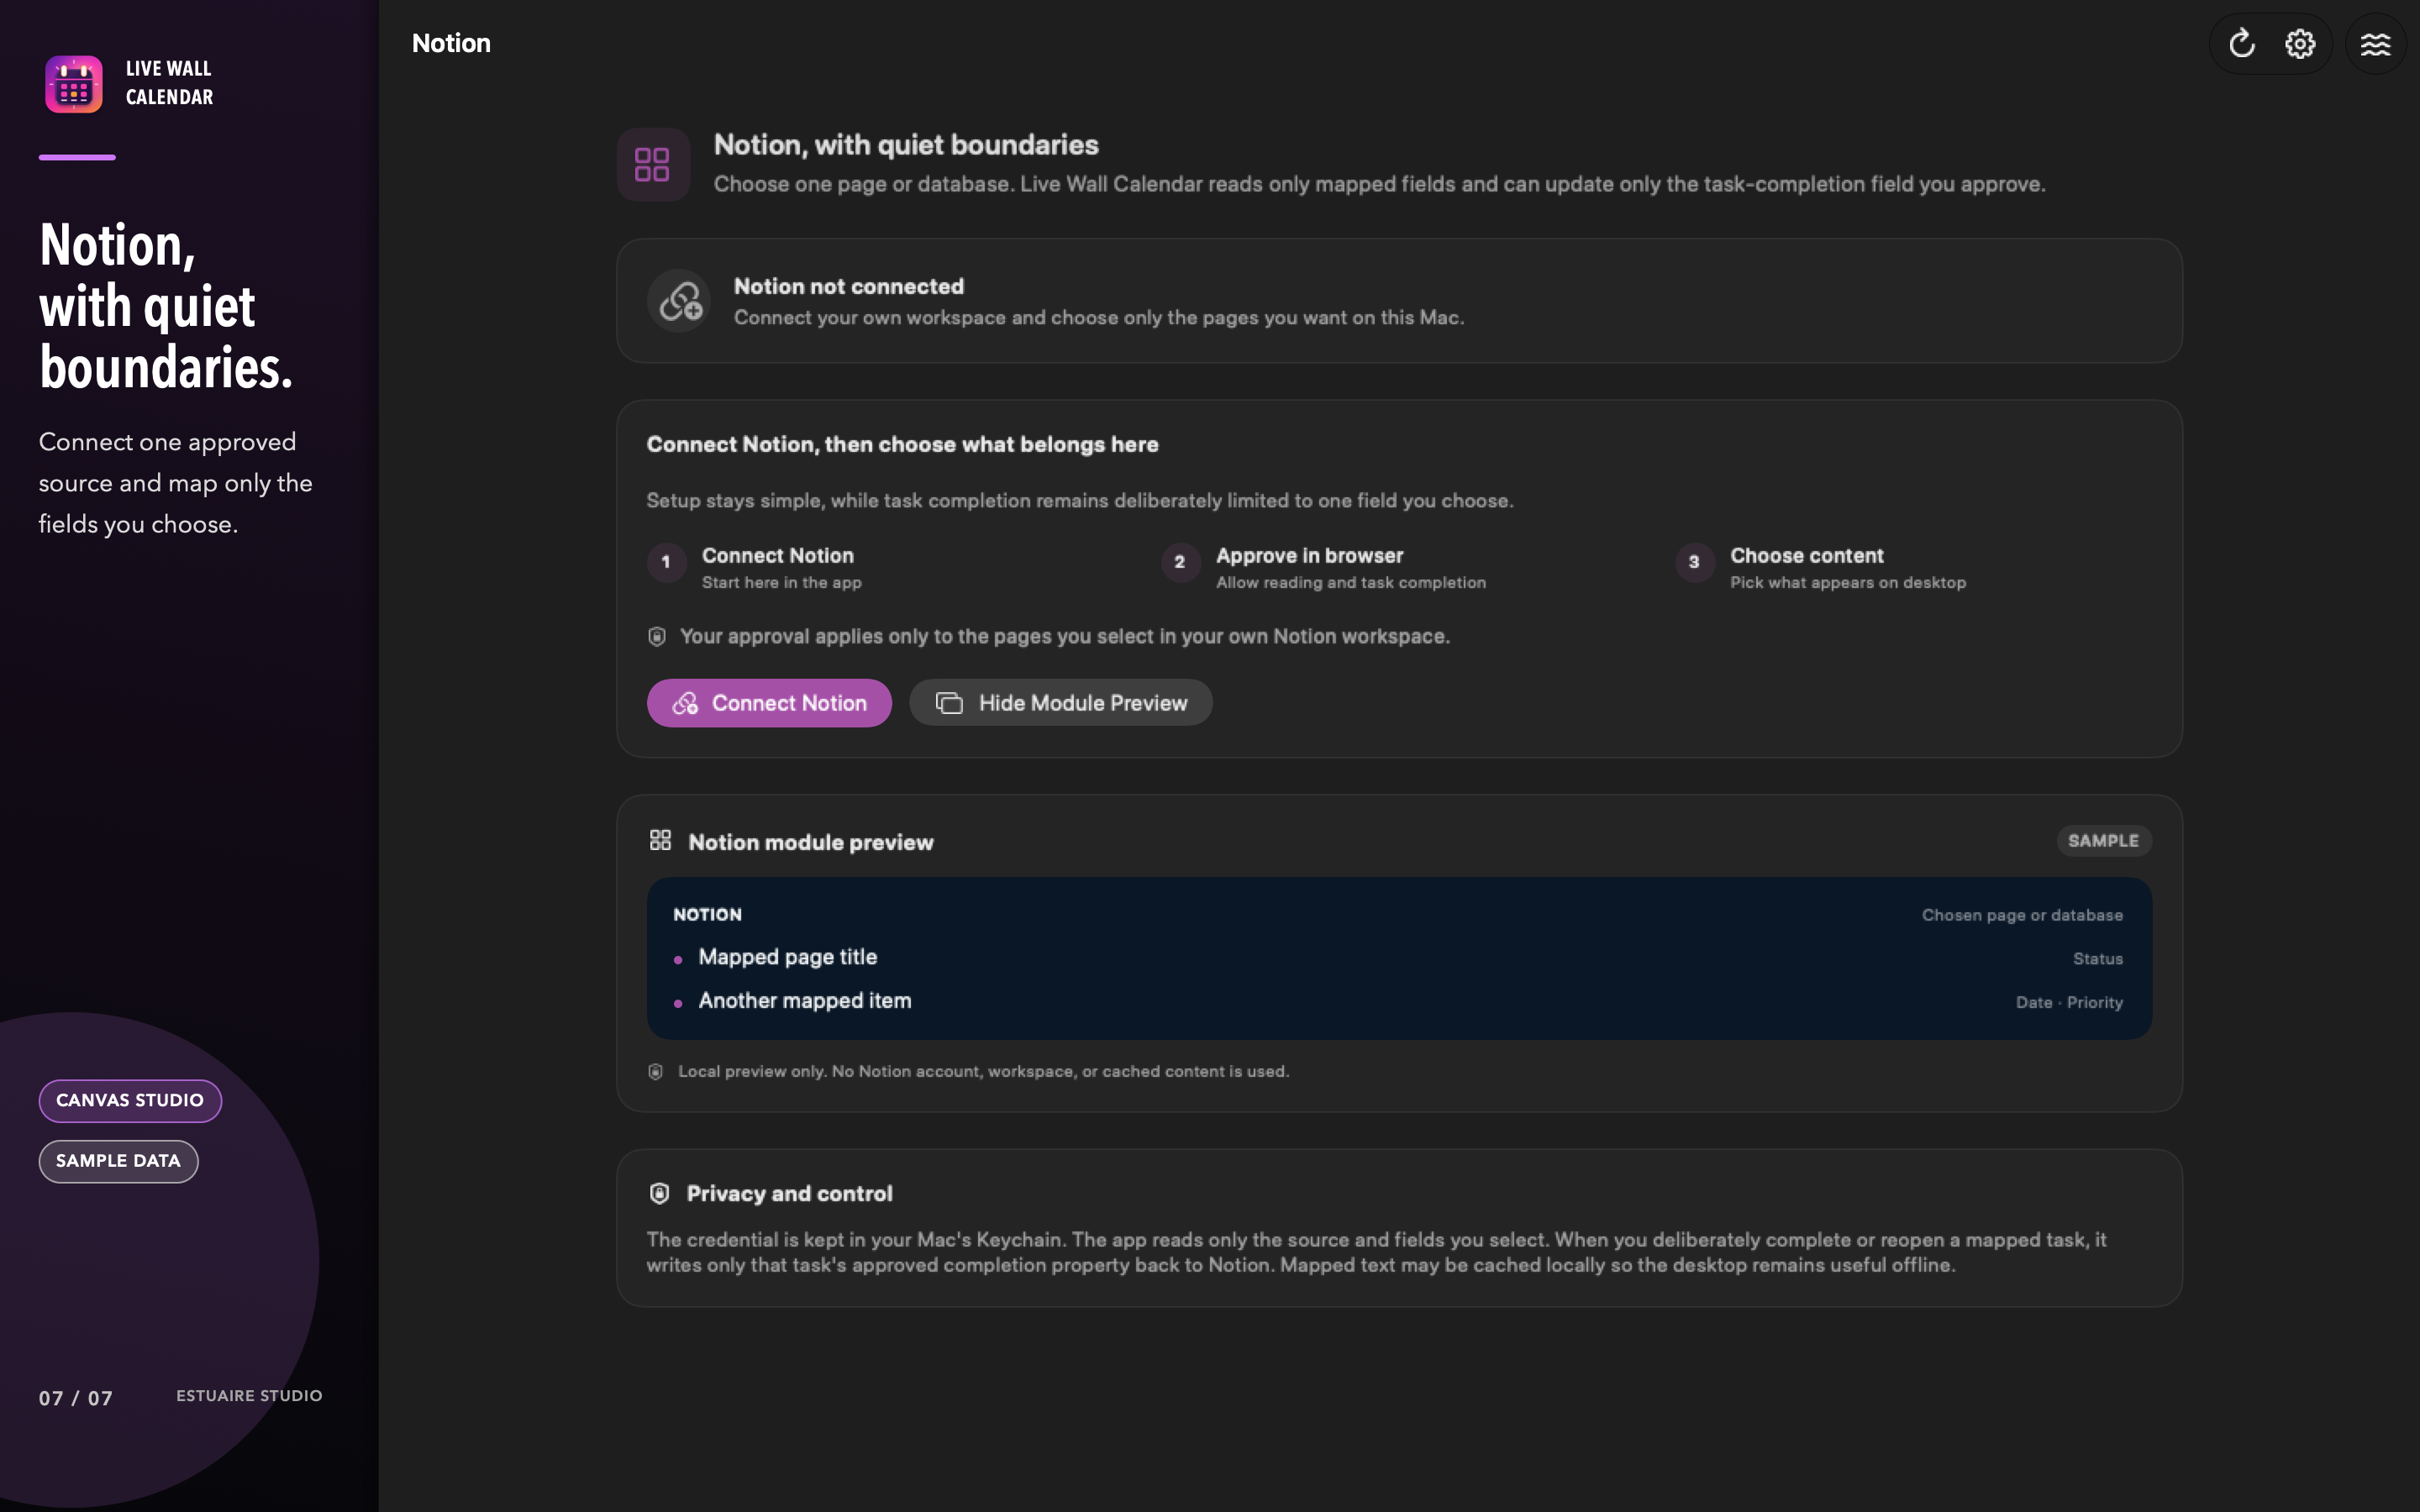Click the SAMPLE badge in module preview
The width and height of the screenshot is (2420, 1512).
[2104, 841]
